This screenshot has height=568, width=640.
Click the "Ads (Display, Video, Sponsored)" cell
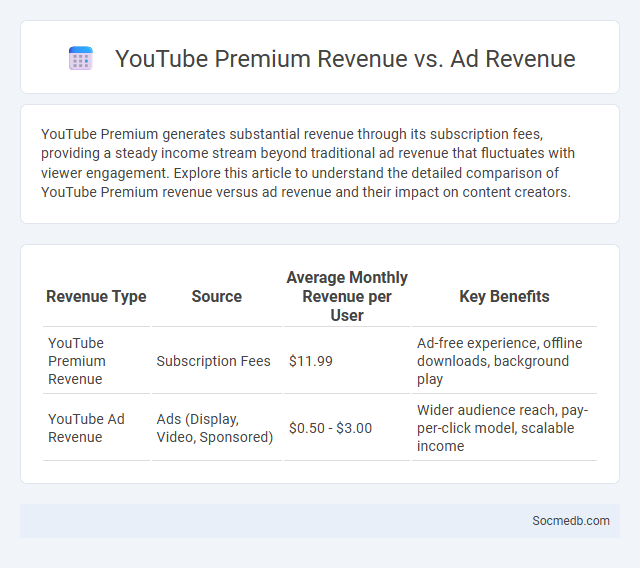[x=217, y=428]
